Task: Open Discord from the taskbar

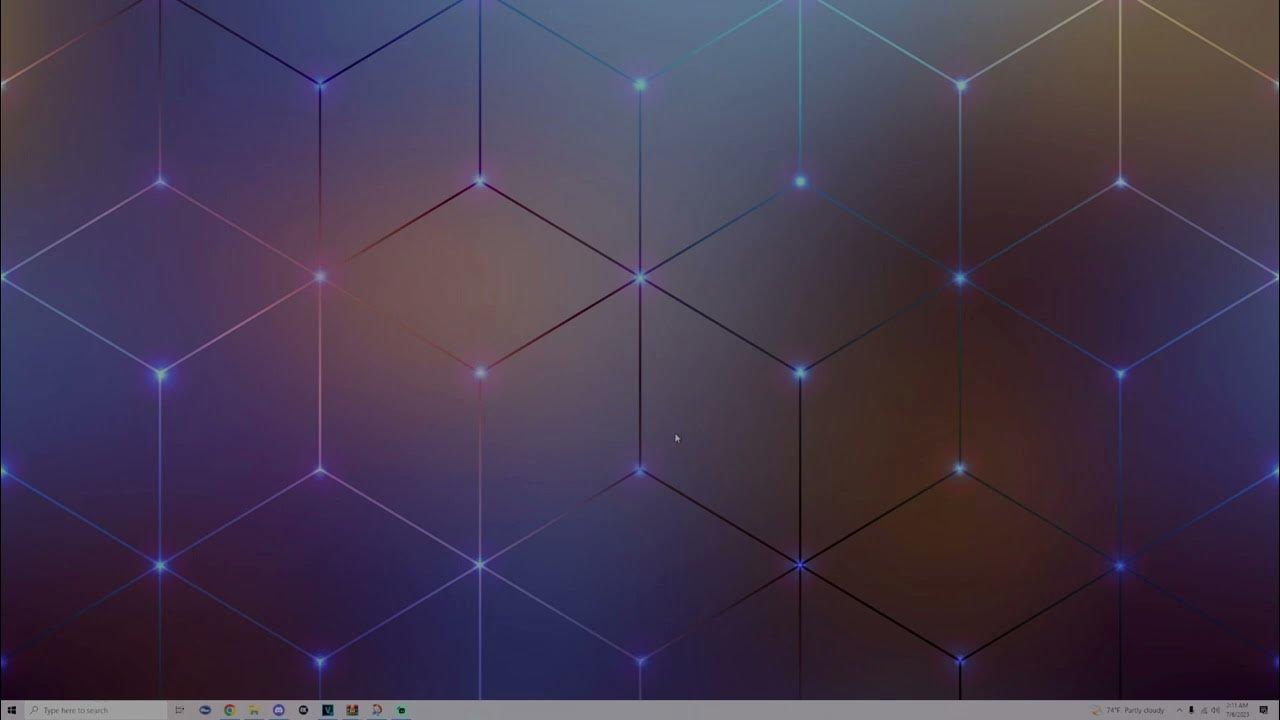Action: (x=279, y=710)
